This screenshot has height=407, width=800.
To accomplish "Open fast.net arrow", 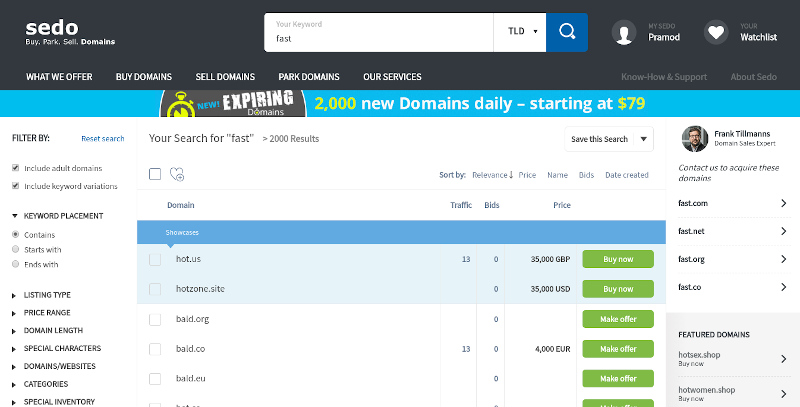I will click(784, 231).
